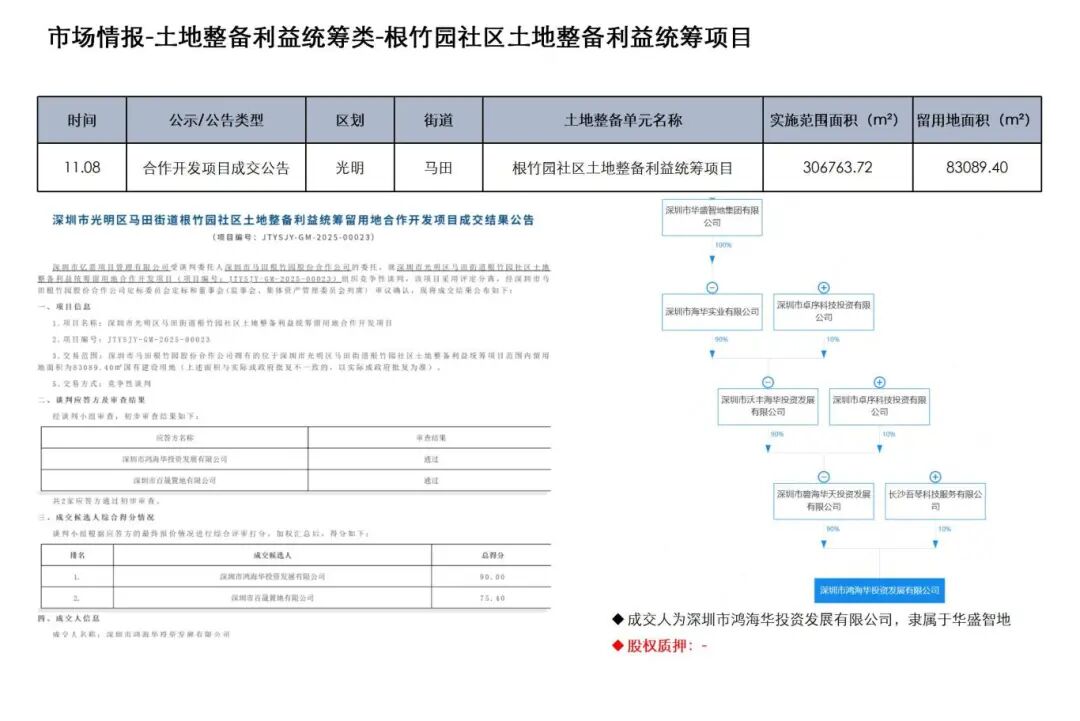Viewport: 1080px width, 721px height.
Task: Click plus icon above second-level 深圳市卓序科技投资有限公司
Action: pyautogui.click(x=879, y=383)
